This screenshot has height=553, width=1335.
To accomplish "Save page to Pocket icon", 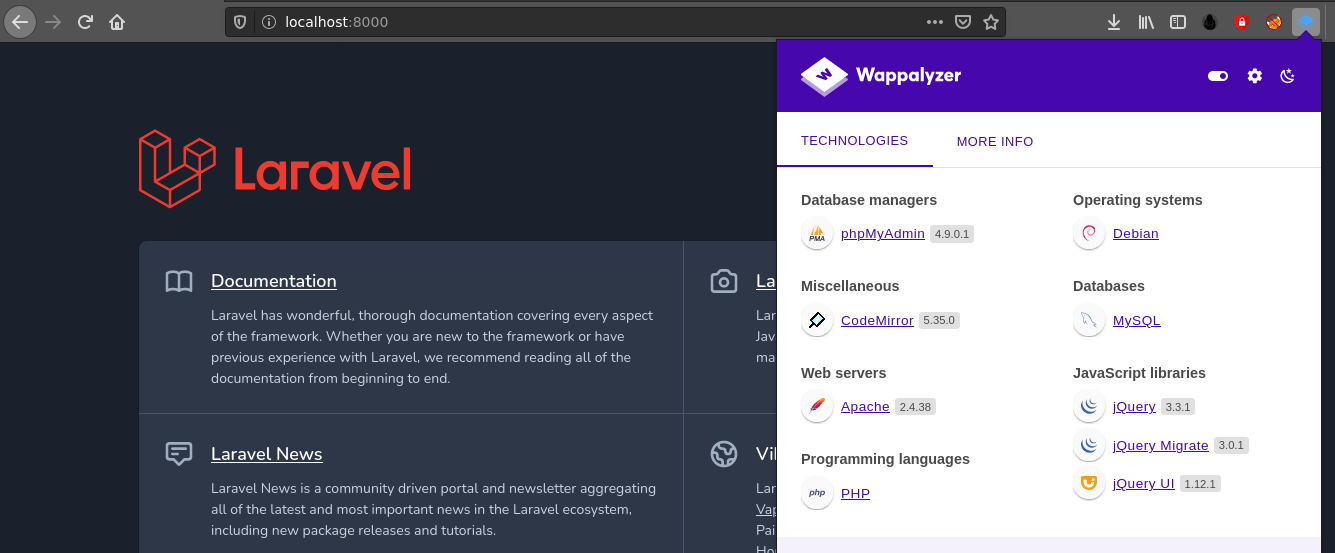I will point(962,22).
